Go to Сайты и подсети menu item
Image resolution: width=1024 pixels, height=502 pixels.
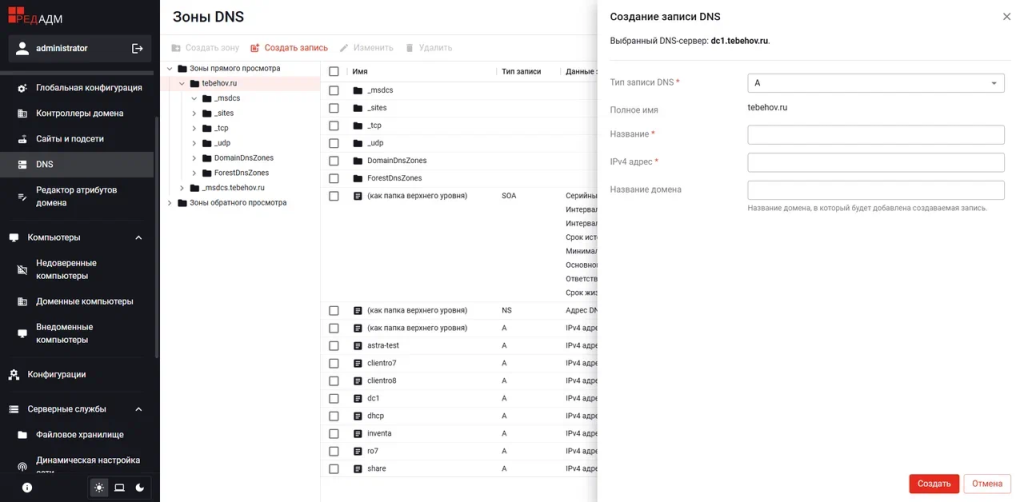click(70, 139)
